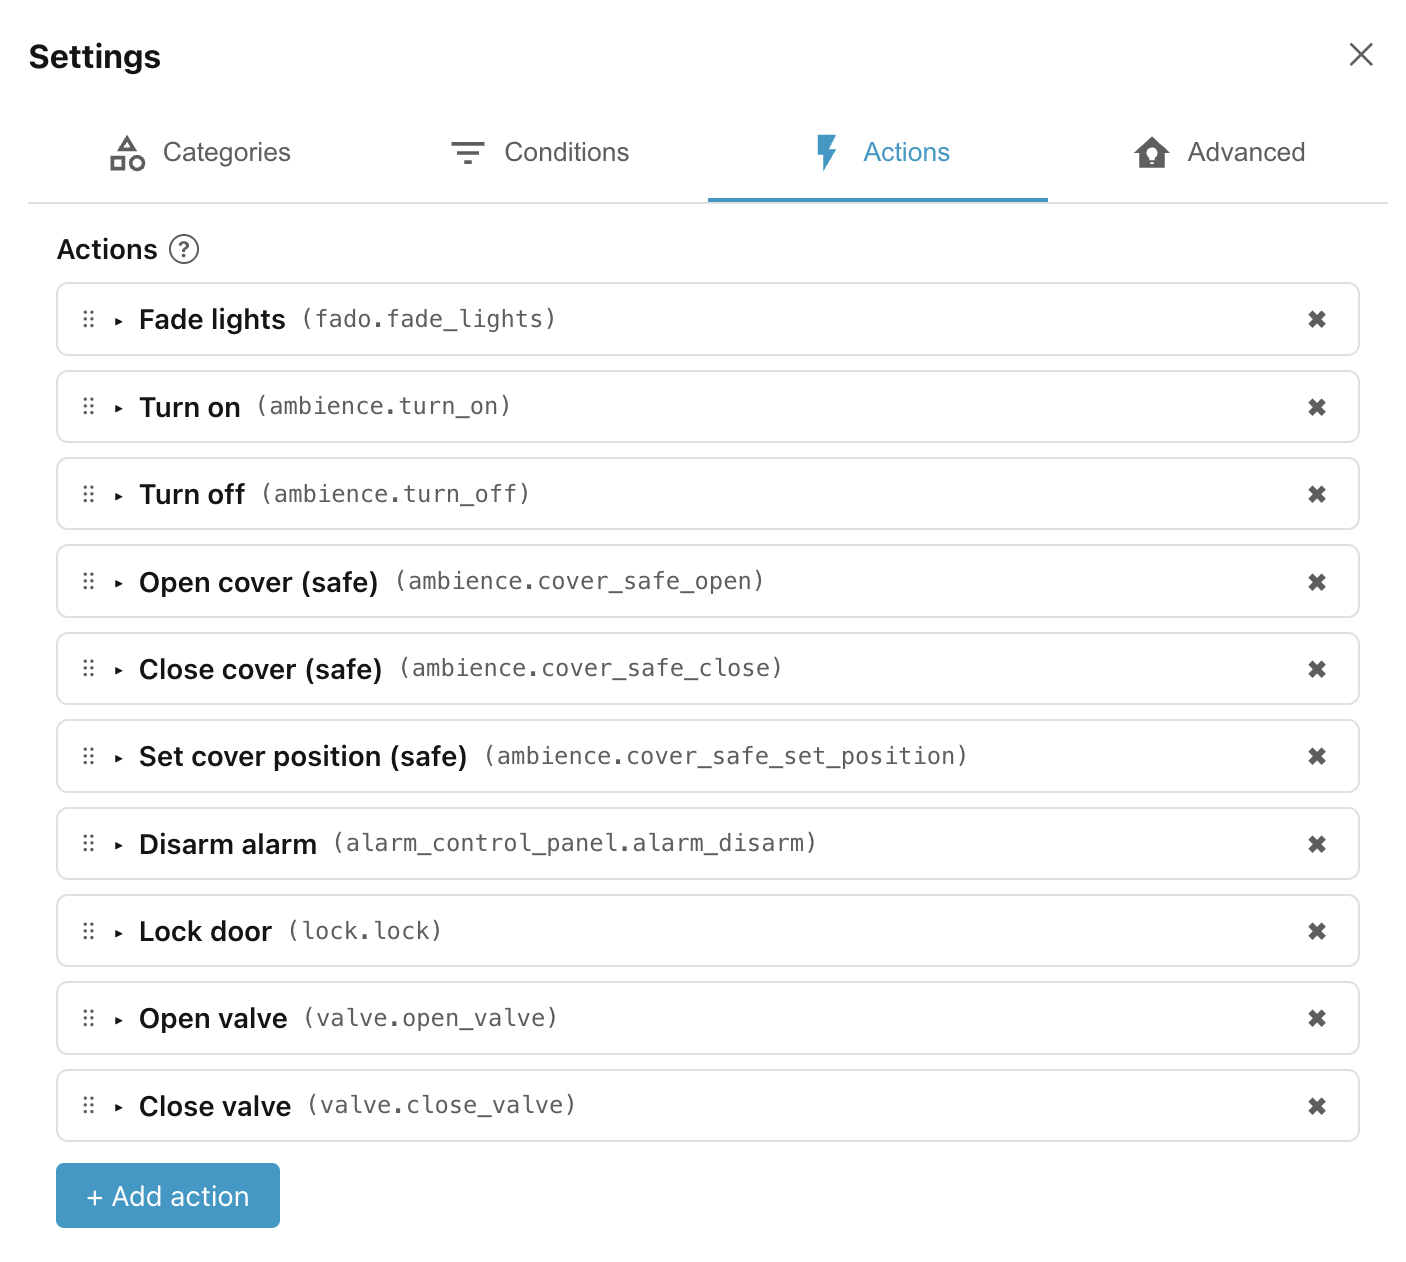Remove the Set cover position (safe) action
The image size is (1406, 1262).
coord(1317,756)
